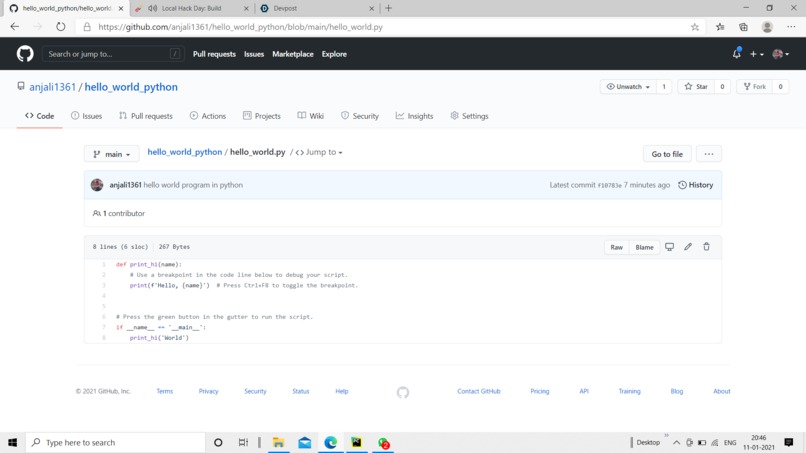This screenshot has width=806, height=453.
Task: Expand the Jump to dropdown
Action: click(319, 152)
